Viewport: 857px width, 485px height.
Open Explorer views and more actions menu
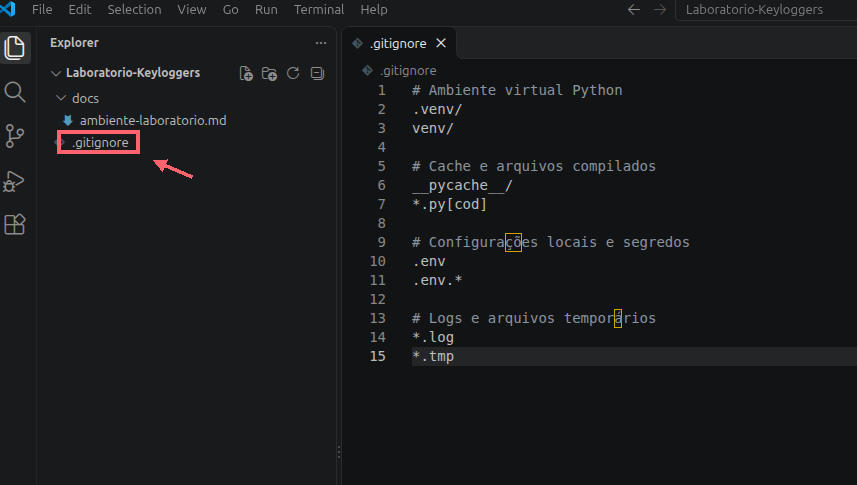coord(321,43)
